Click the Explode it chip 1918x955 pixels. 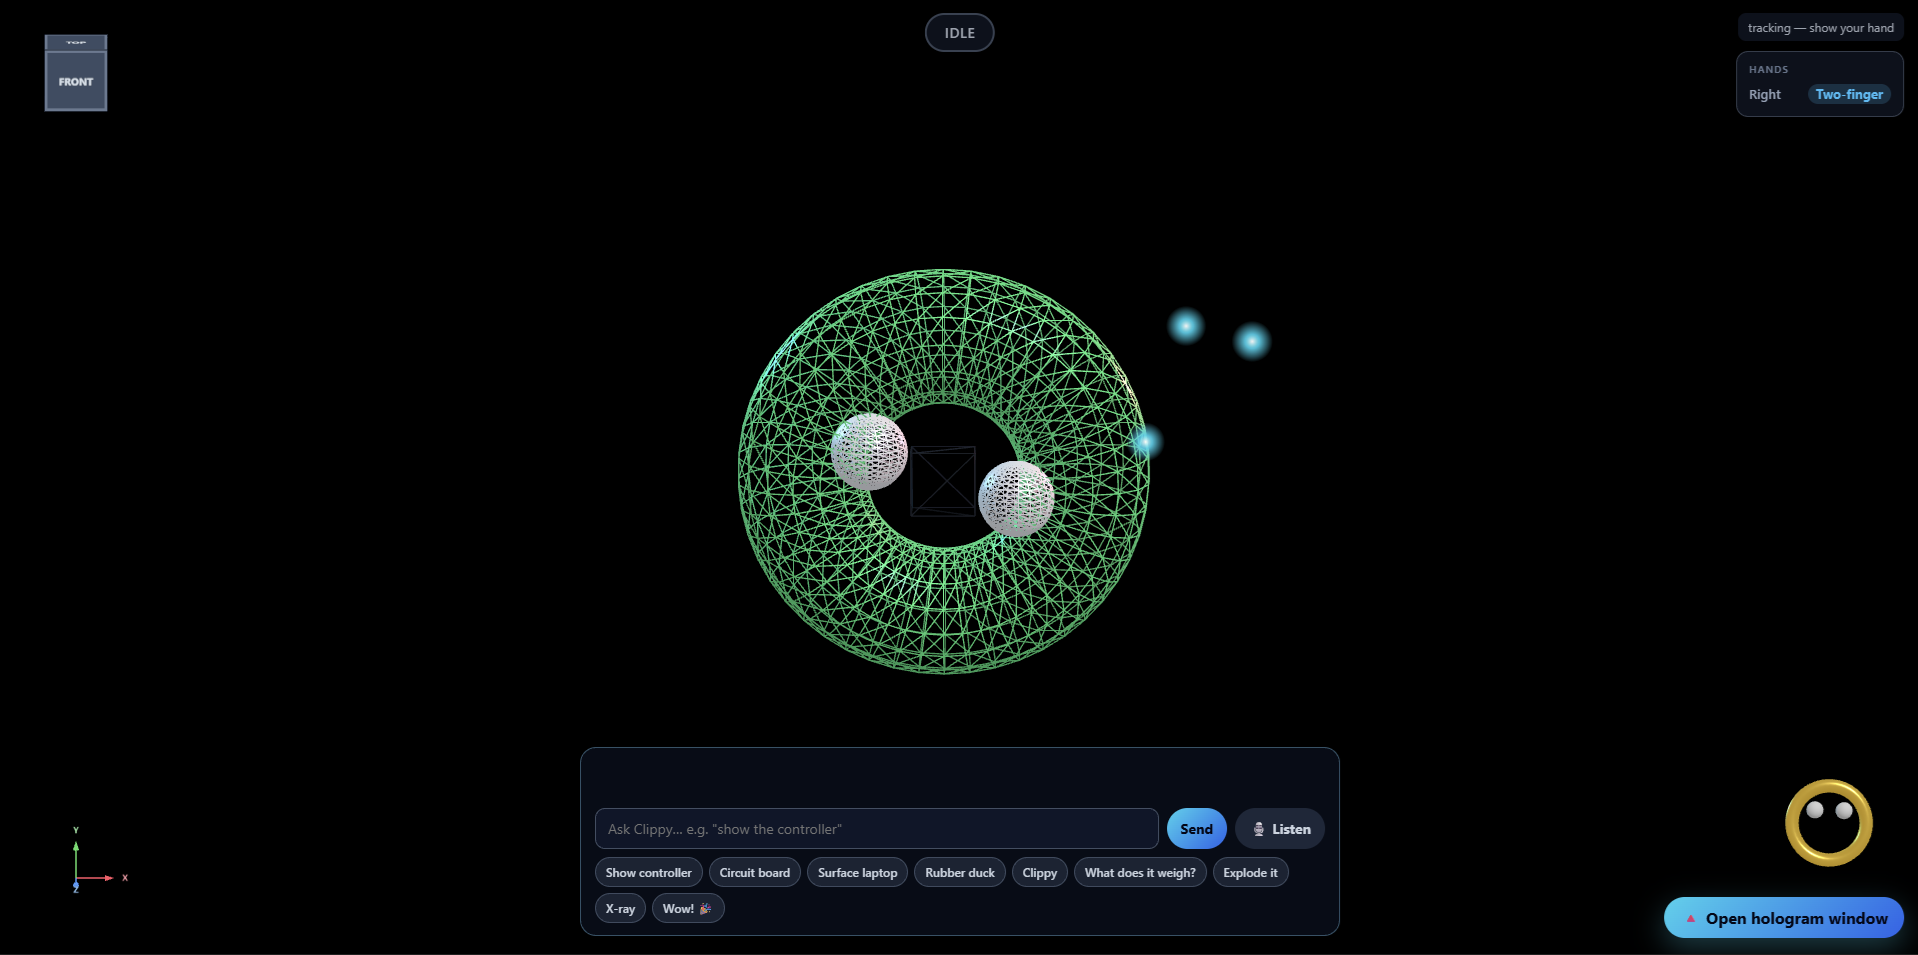click(x=1250, y=873)
